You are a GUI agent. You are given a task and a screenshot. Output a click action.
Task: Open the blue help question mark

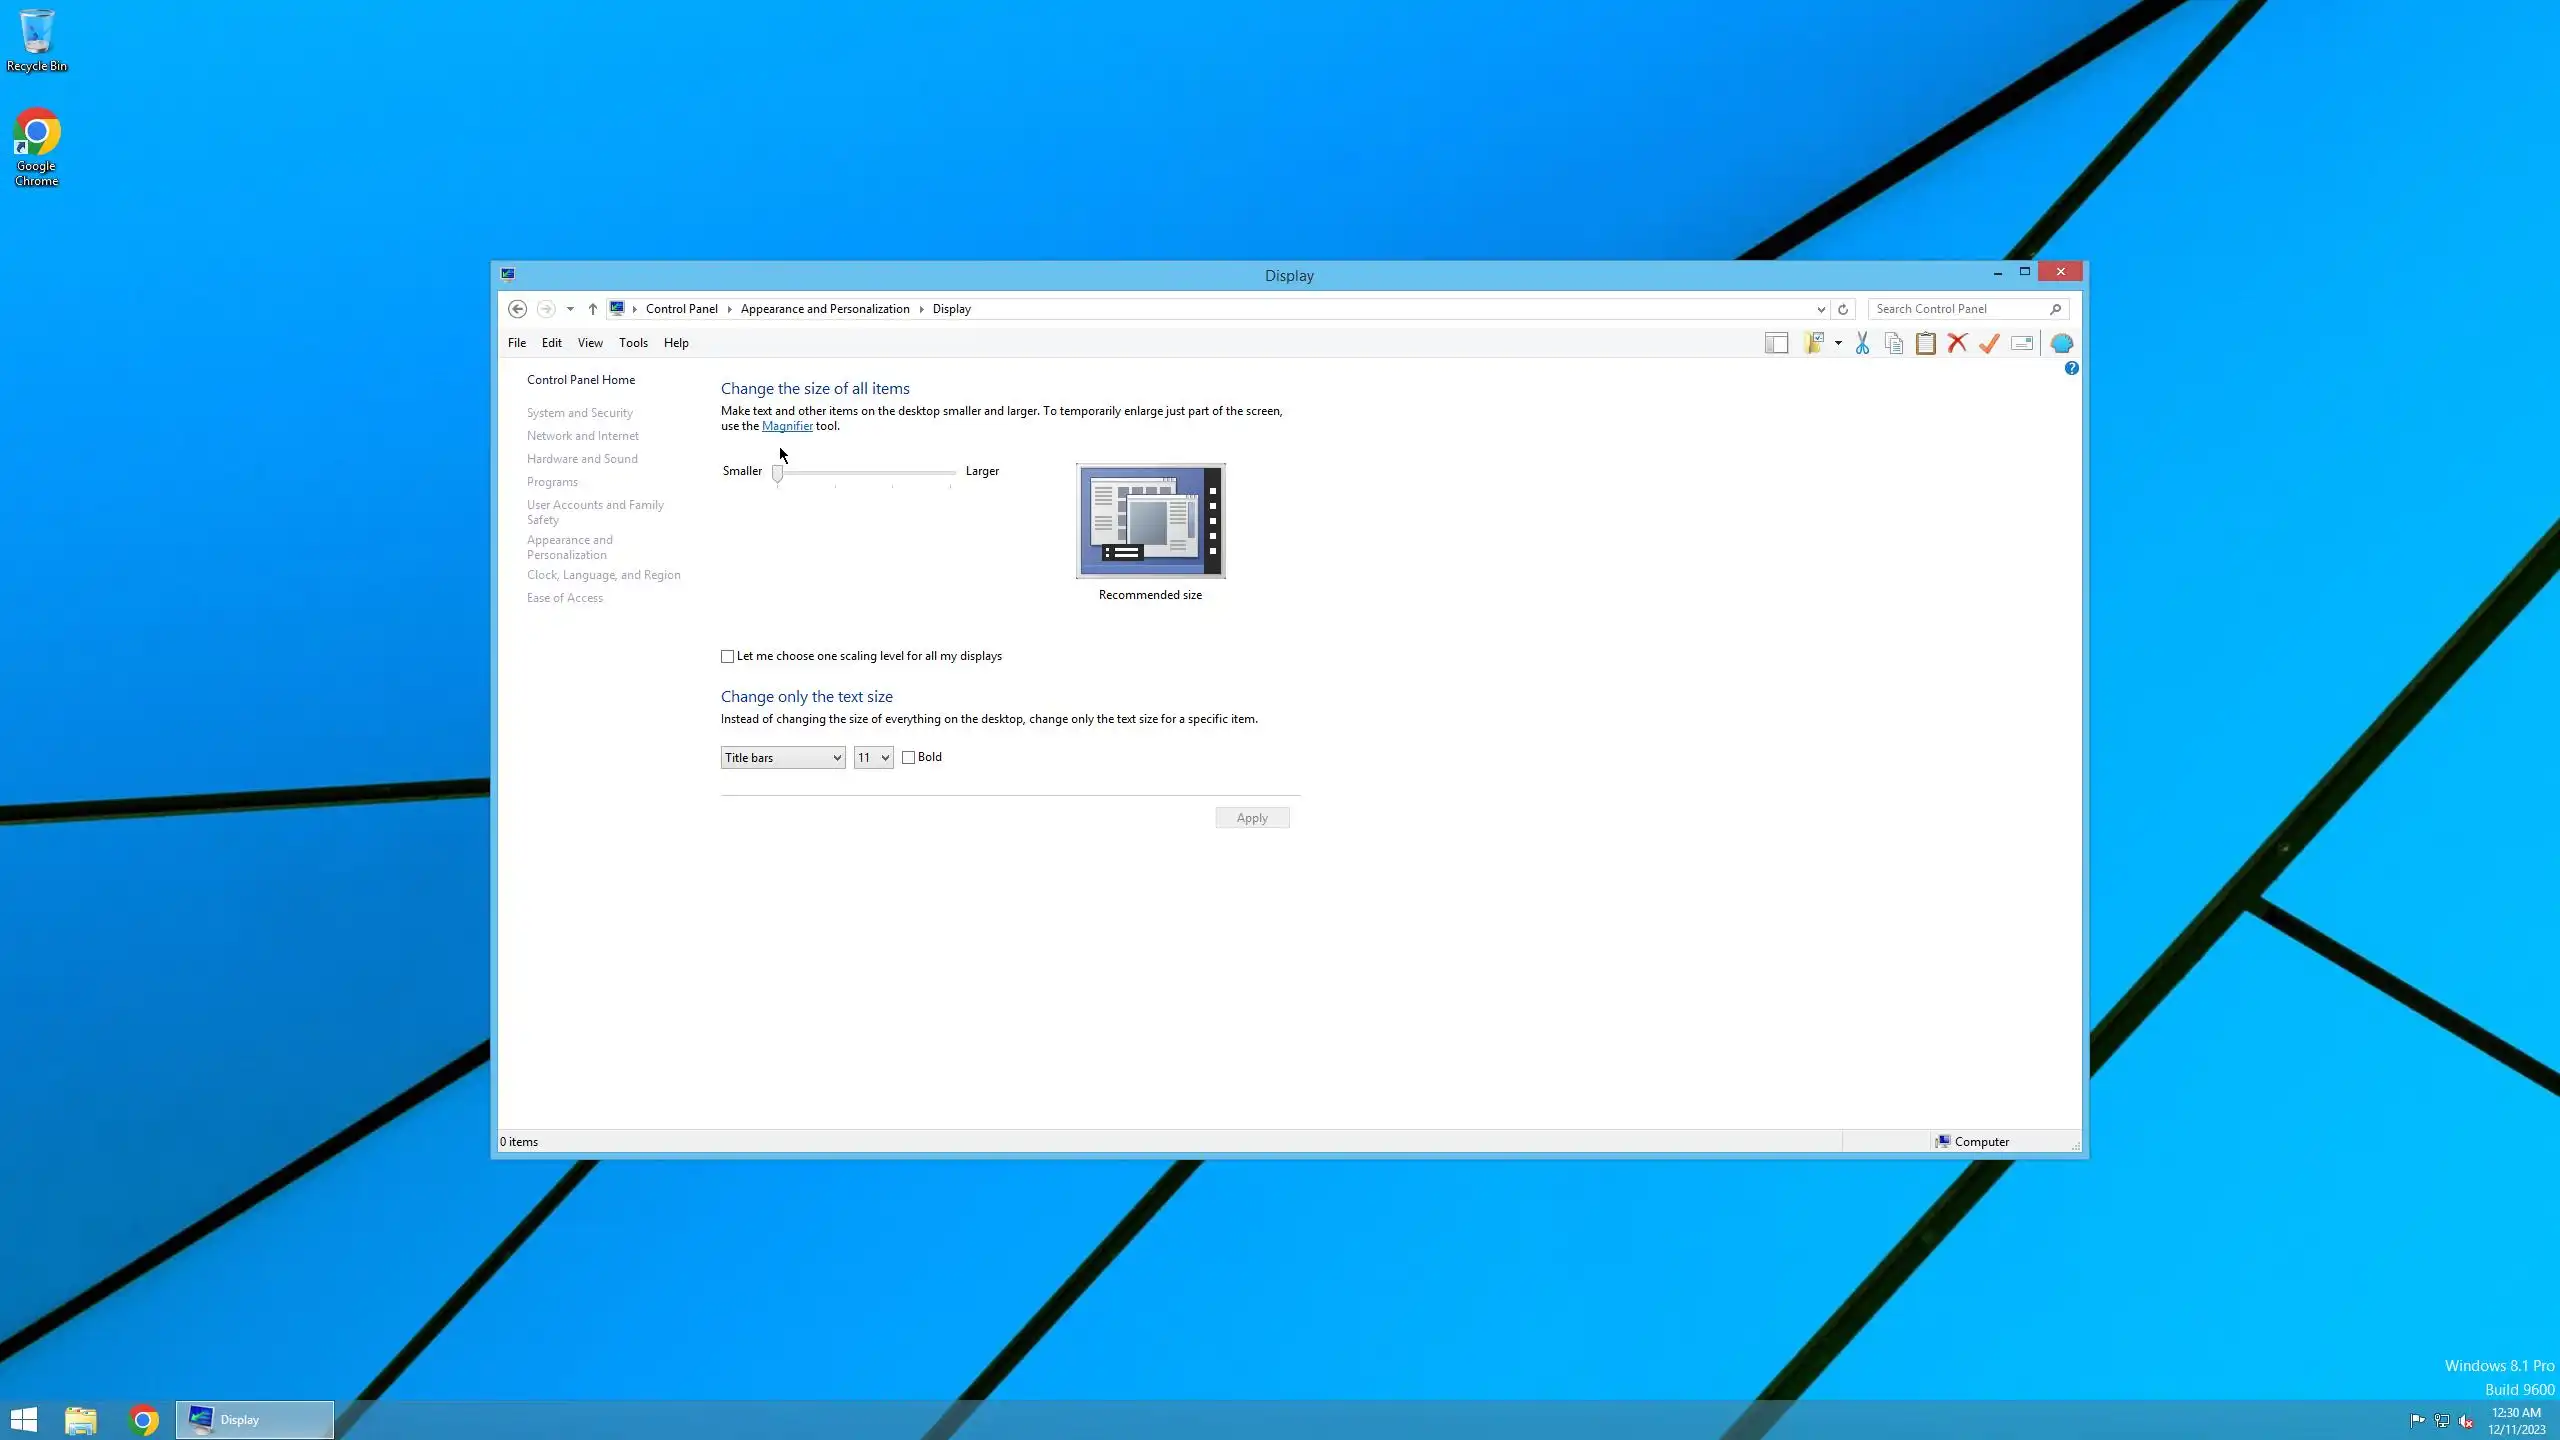pyautogui.click(x=2071, y=368)
